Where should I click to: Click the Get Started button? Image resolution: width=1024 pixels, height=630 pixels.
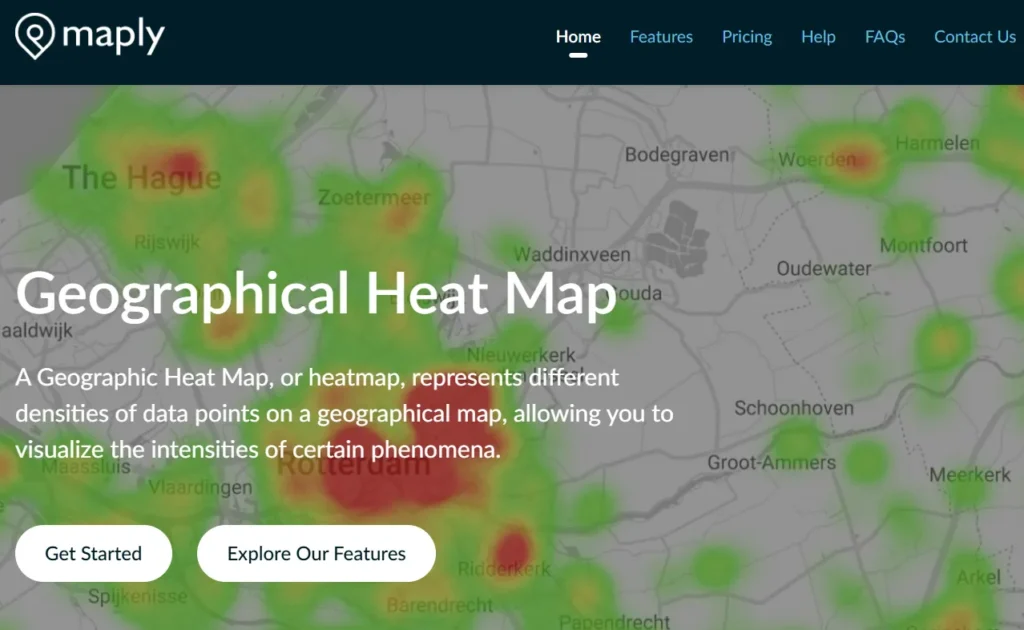click(93, 553)
